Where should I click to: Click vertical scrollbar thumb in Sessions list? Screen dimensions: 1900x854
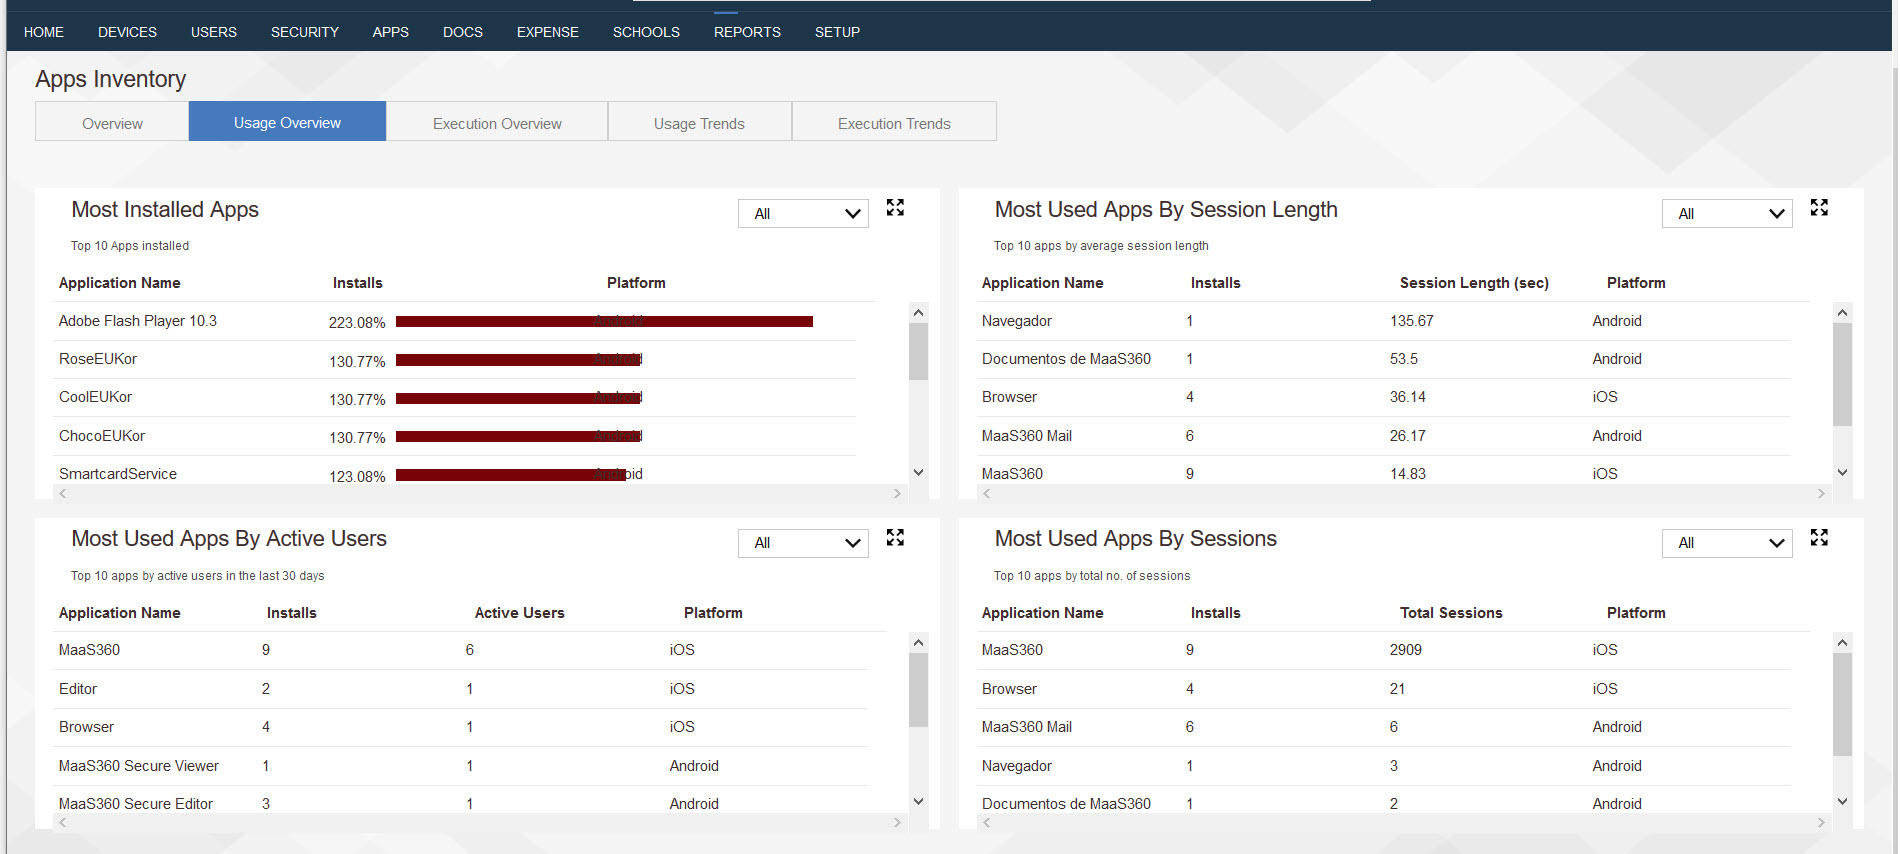click(1842, 704)
